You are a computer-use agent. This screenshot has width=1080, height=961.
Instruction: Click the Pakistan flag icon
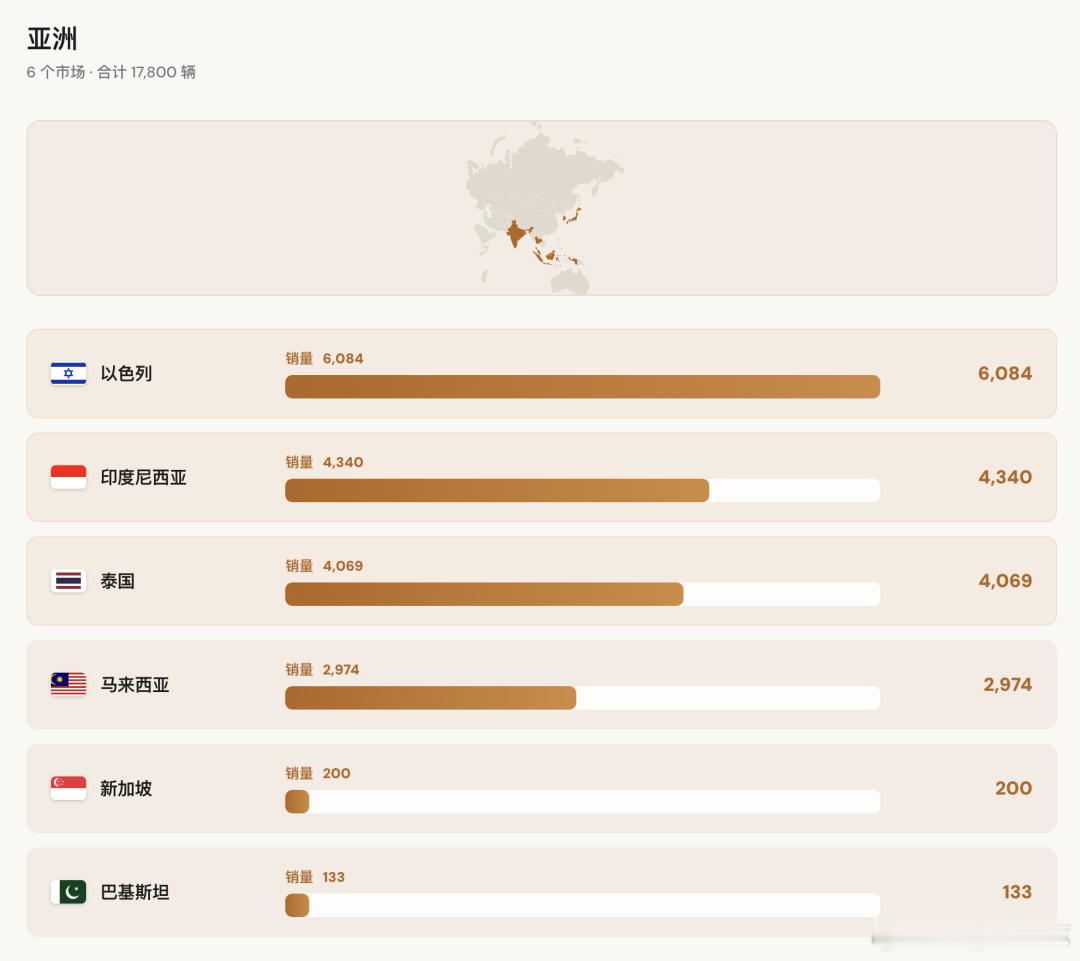(x=68, y=892)
